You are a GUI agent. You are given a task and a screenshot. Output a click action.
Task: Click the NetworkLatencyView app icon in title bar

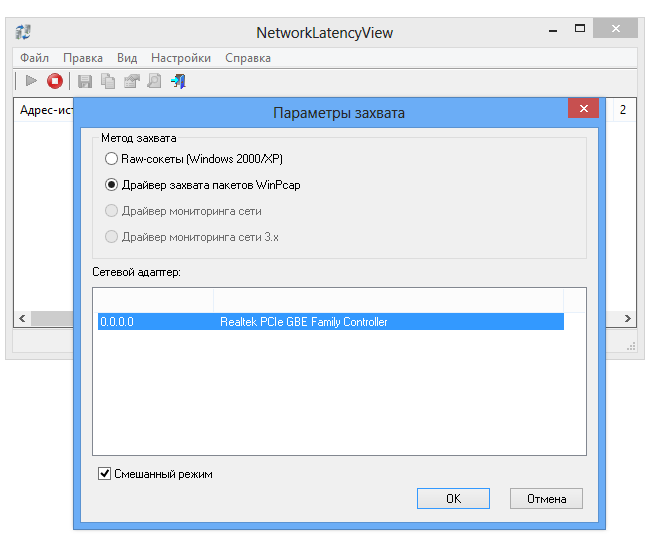[x=23, y=32]
